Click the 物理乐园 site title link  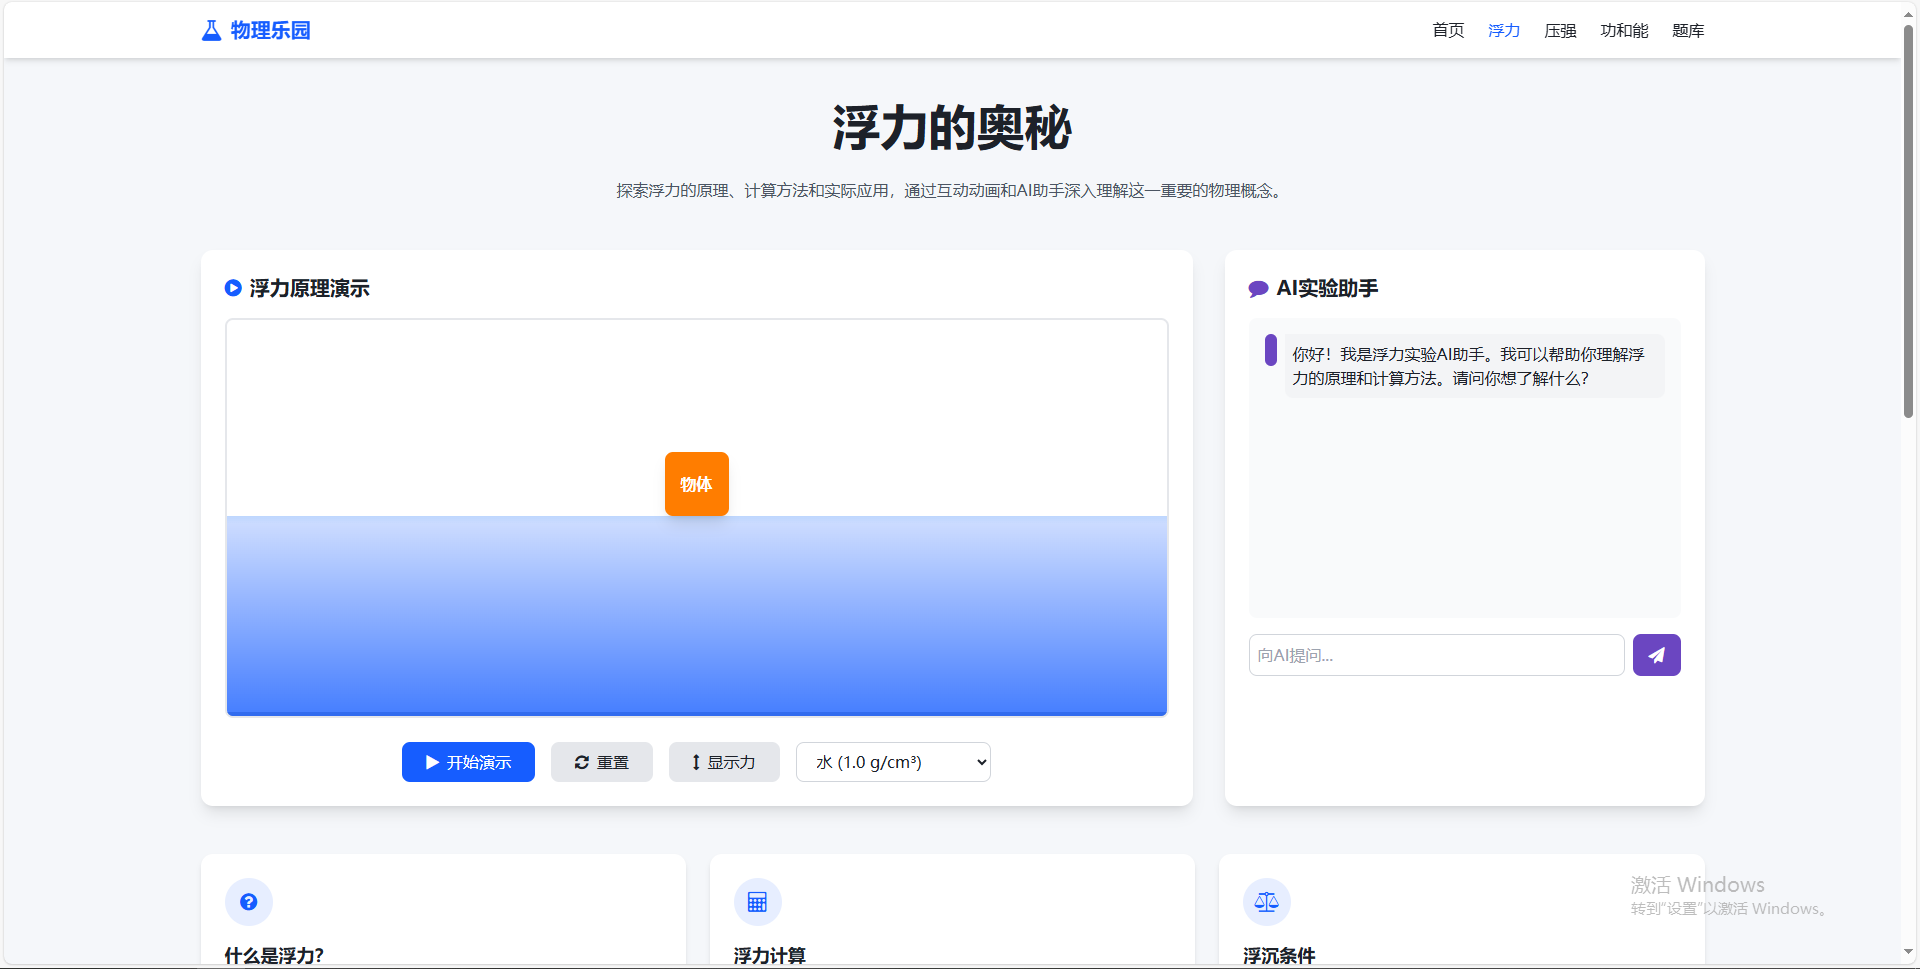[x=270, y=31]
